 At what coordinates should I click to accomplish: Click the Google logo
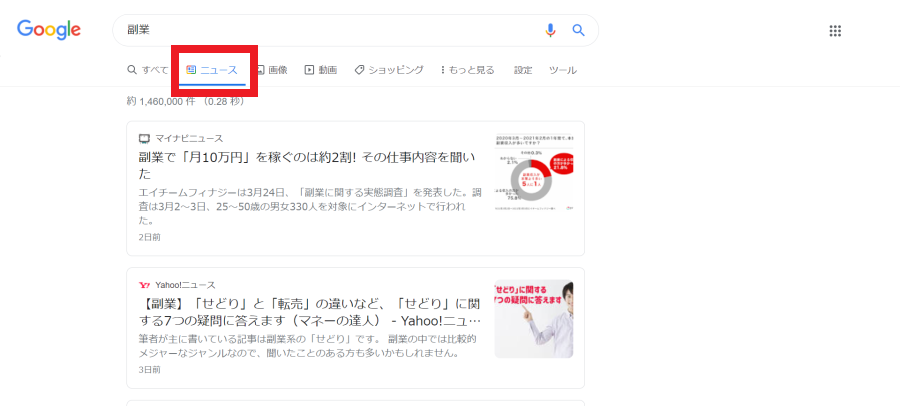tap(49, 30)
